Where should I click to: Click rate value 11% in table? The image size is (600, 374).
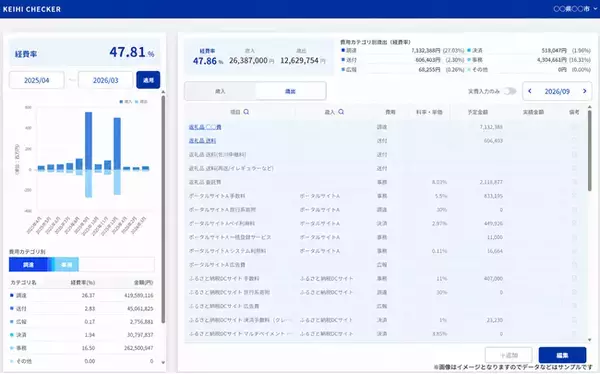[x=442, y=279]
